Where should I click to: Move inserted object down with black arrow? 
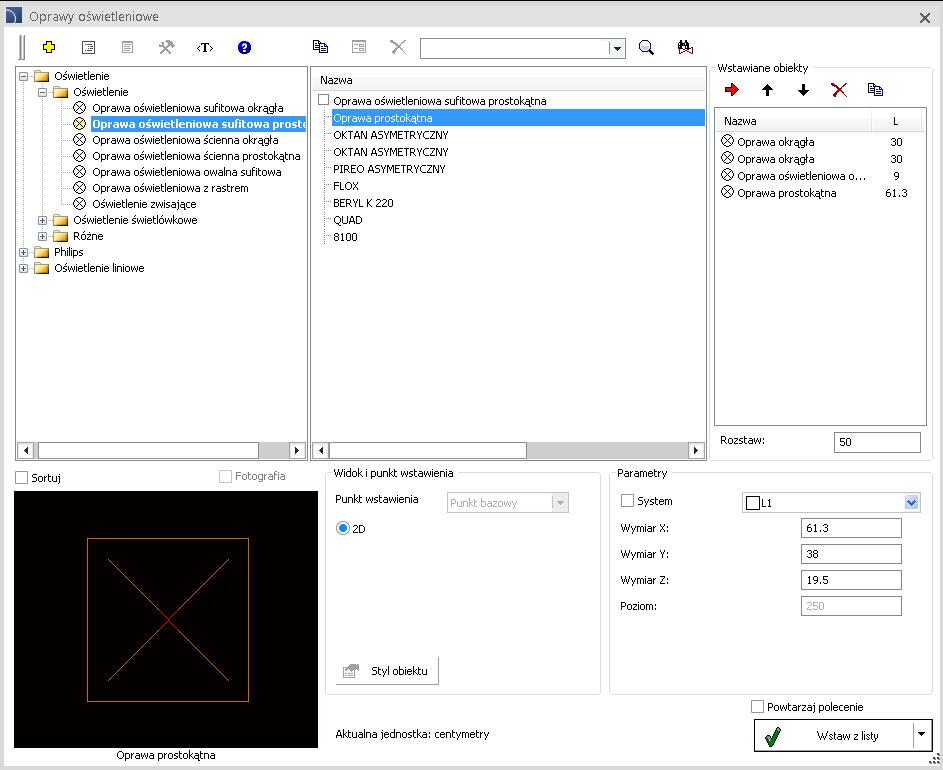point(803,90)
